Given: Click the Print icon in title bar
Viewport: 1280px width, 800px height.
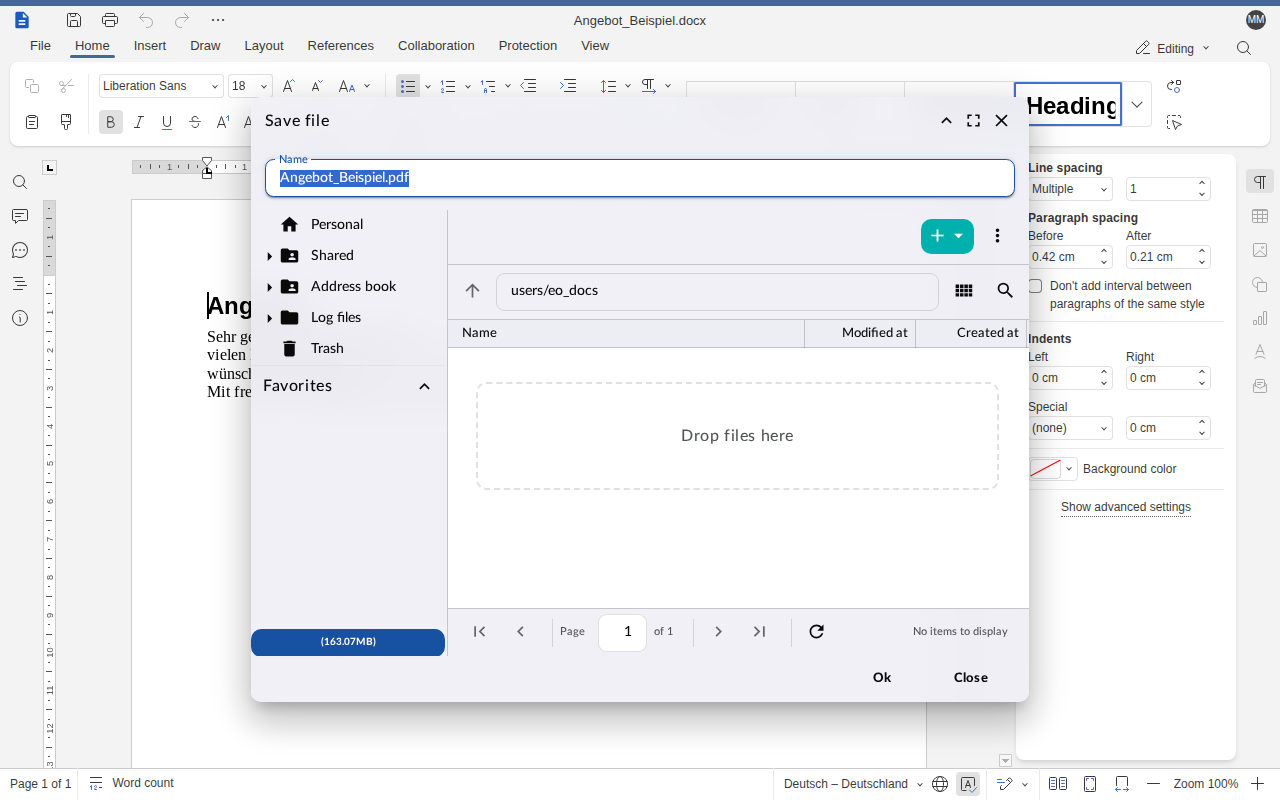Looking at the screenshot, I should pos(110,20).
